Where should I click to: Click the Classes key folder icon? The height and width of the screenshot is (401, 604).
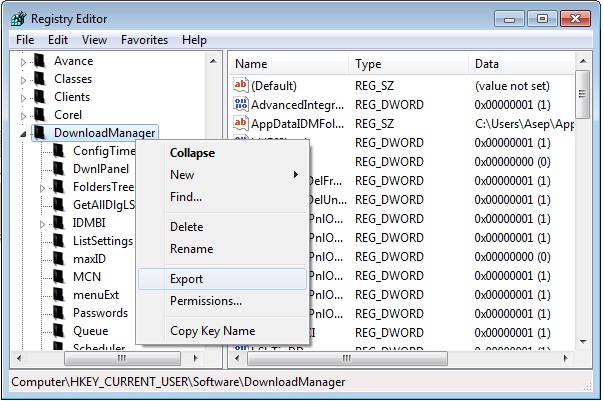[39, 79]
